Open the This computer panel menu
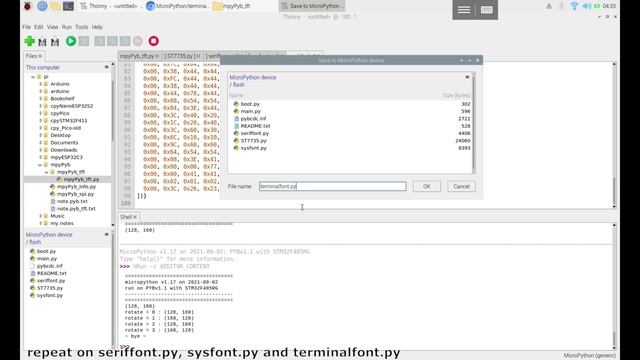 pyautogui.click(x=107, y=67)
